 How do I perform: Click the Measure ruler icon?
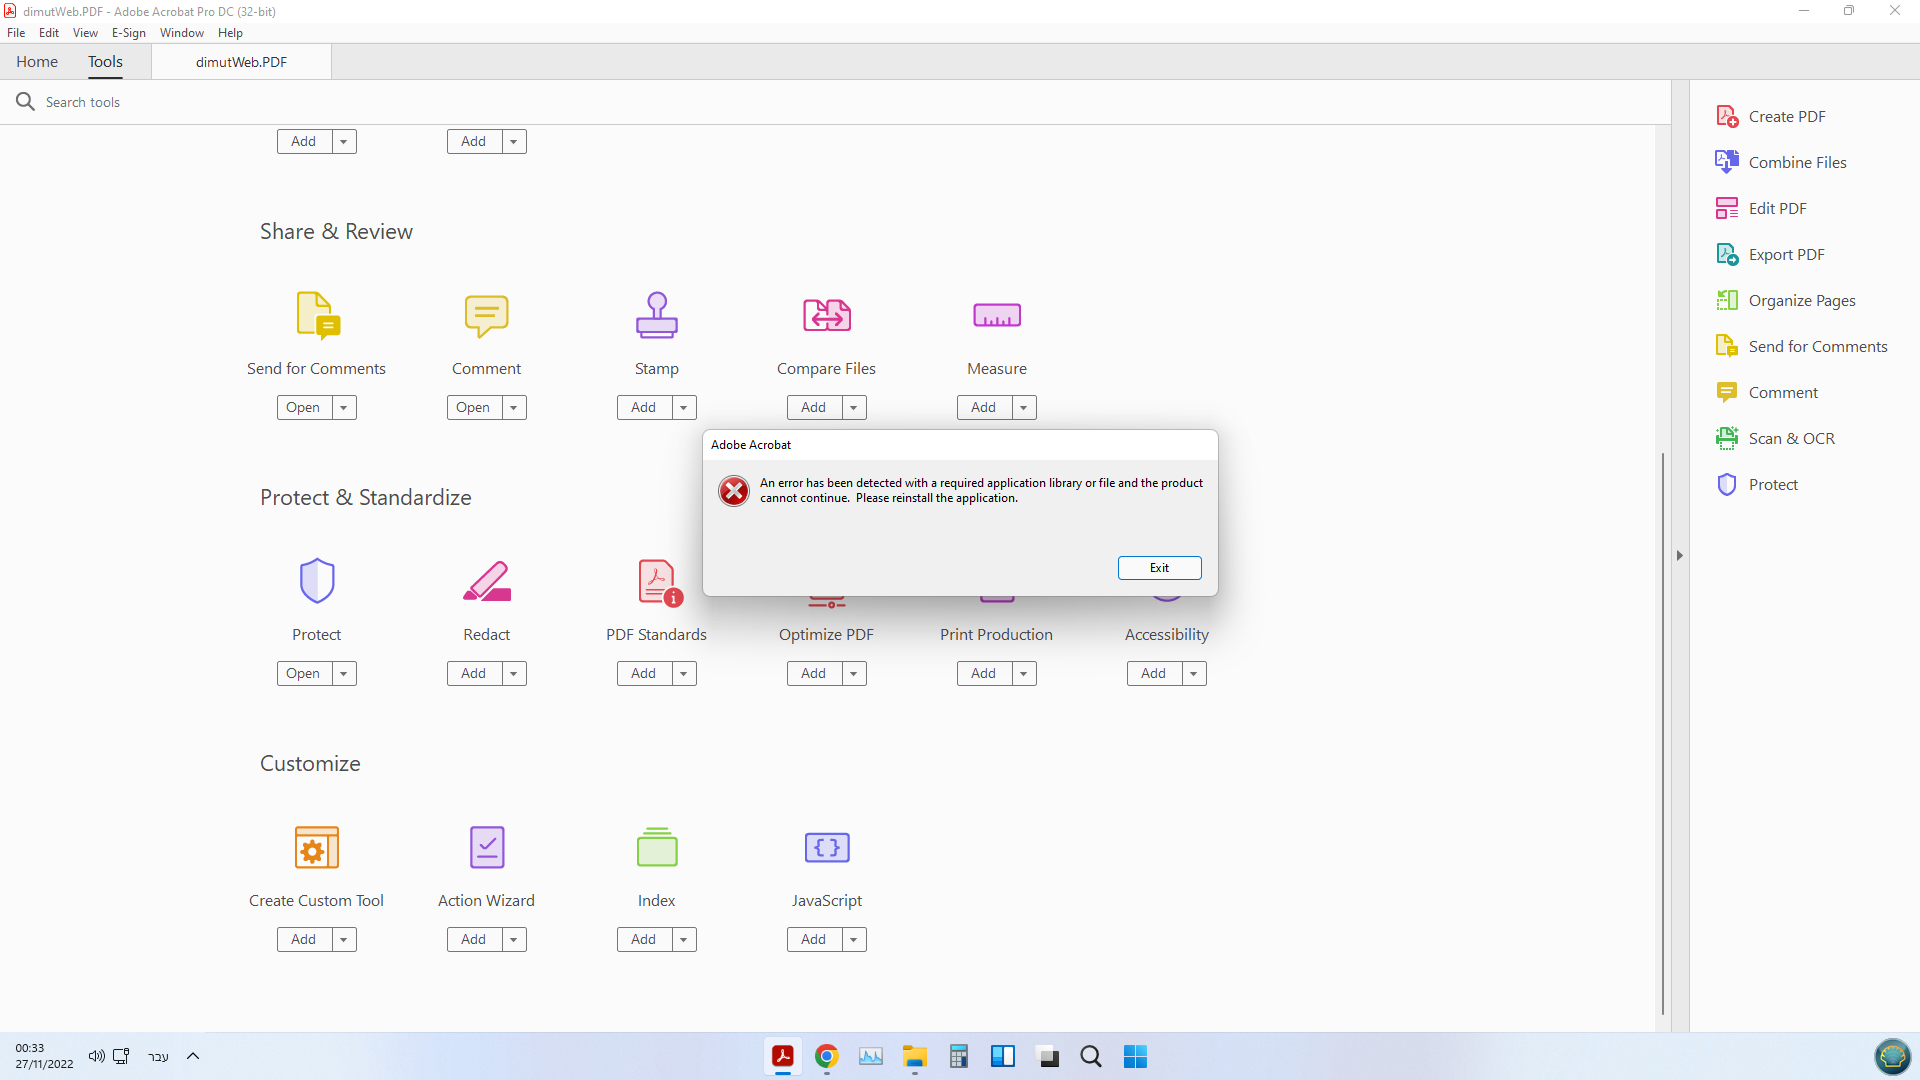click(996, 315)
